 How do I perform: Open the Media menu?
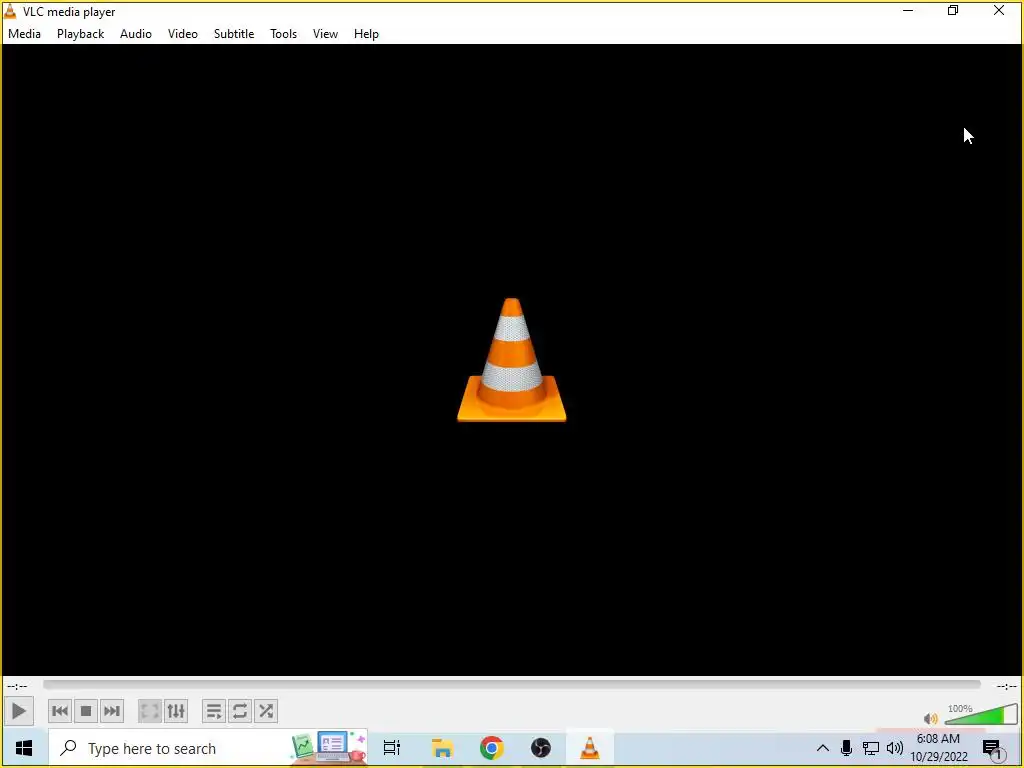coord(24,34)
